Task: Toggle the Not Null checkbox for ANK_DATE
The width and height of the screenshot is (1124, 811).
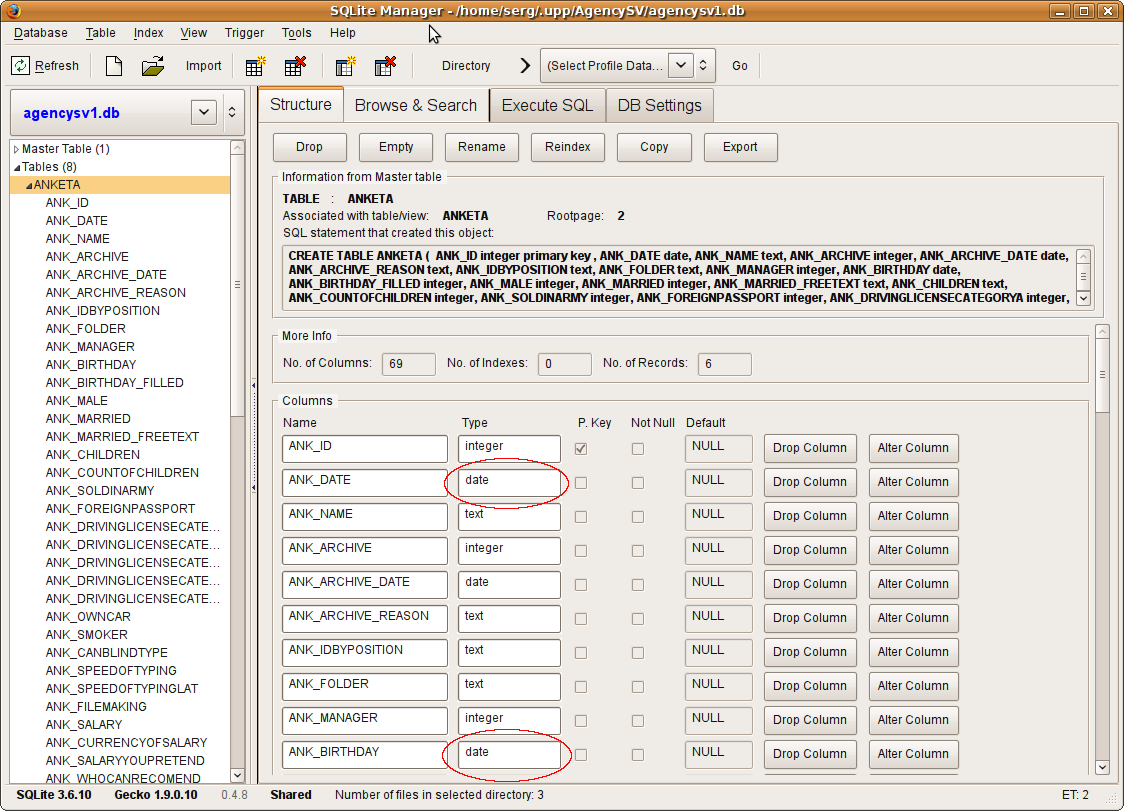Action: point(638,483)
